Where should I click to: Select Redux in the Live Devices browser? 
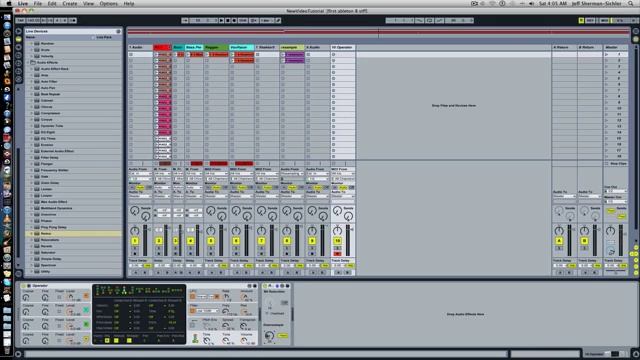(73, 233)
